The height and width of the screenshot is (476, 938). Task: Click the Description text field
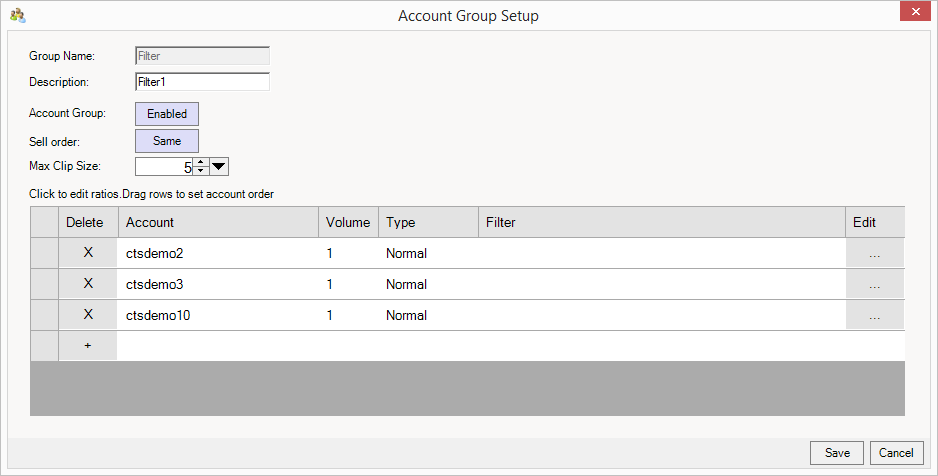click(x=202, y=82)
